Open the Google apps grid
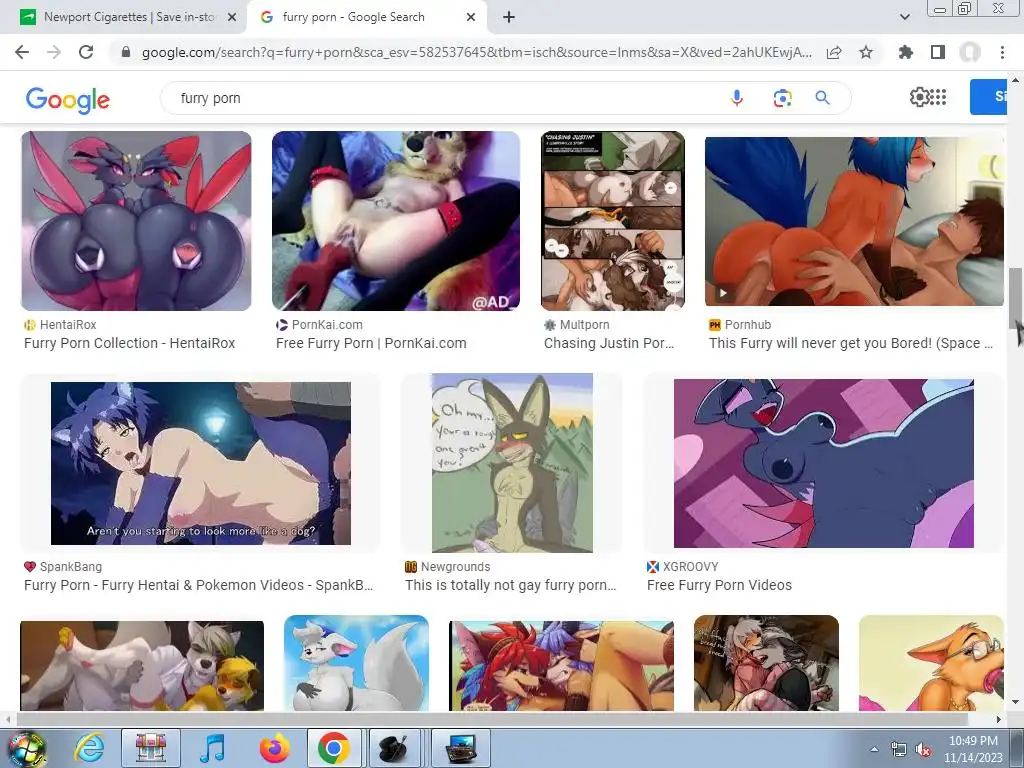The height and width of the screenshot is (768, 1024). 938,97
